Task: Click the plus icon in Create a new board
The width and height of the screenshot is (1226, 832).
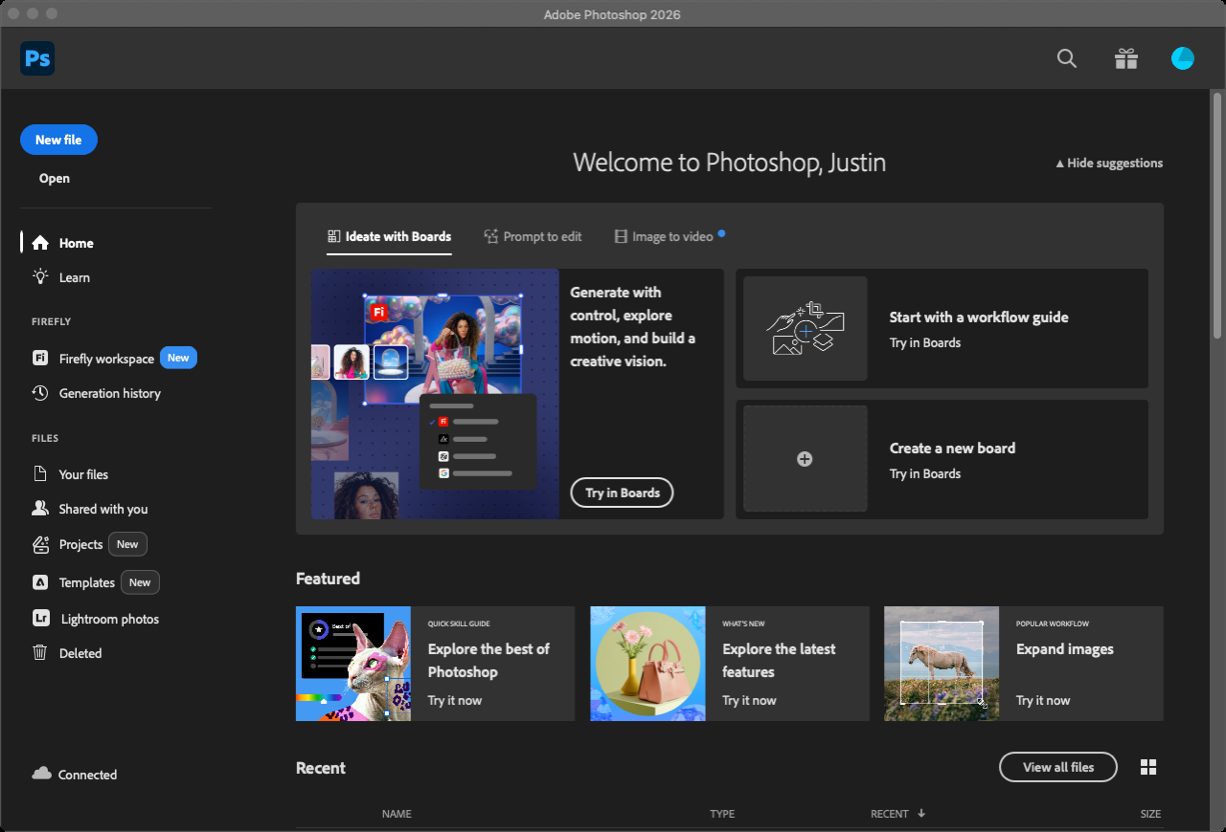Action: (x=804, y=459)
